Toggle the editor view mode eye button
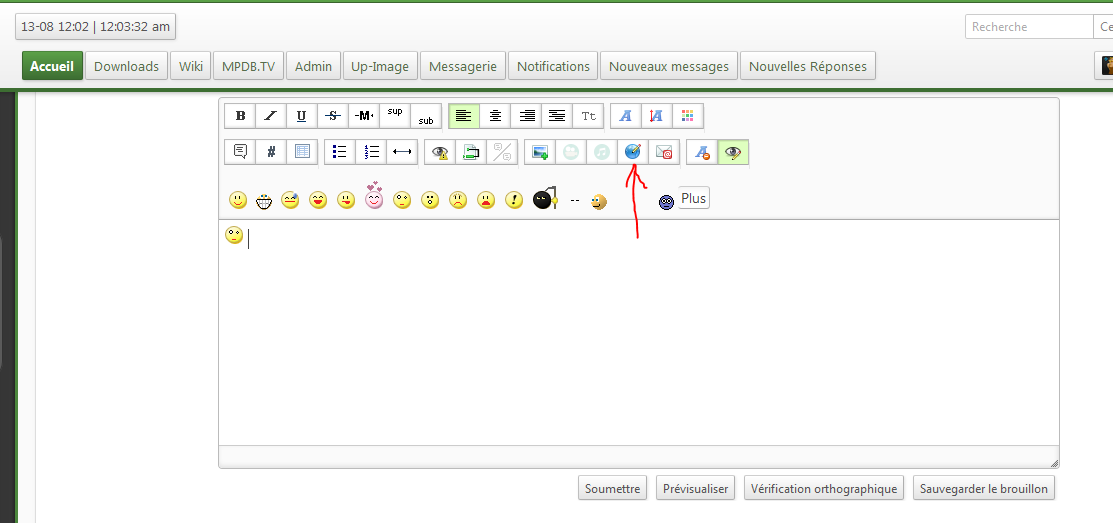This screenshot has height=523, width=1113. point(734,152)
